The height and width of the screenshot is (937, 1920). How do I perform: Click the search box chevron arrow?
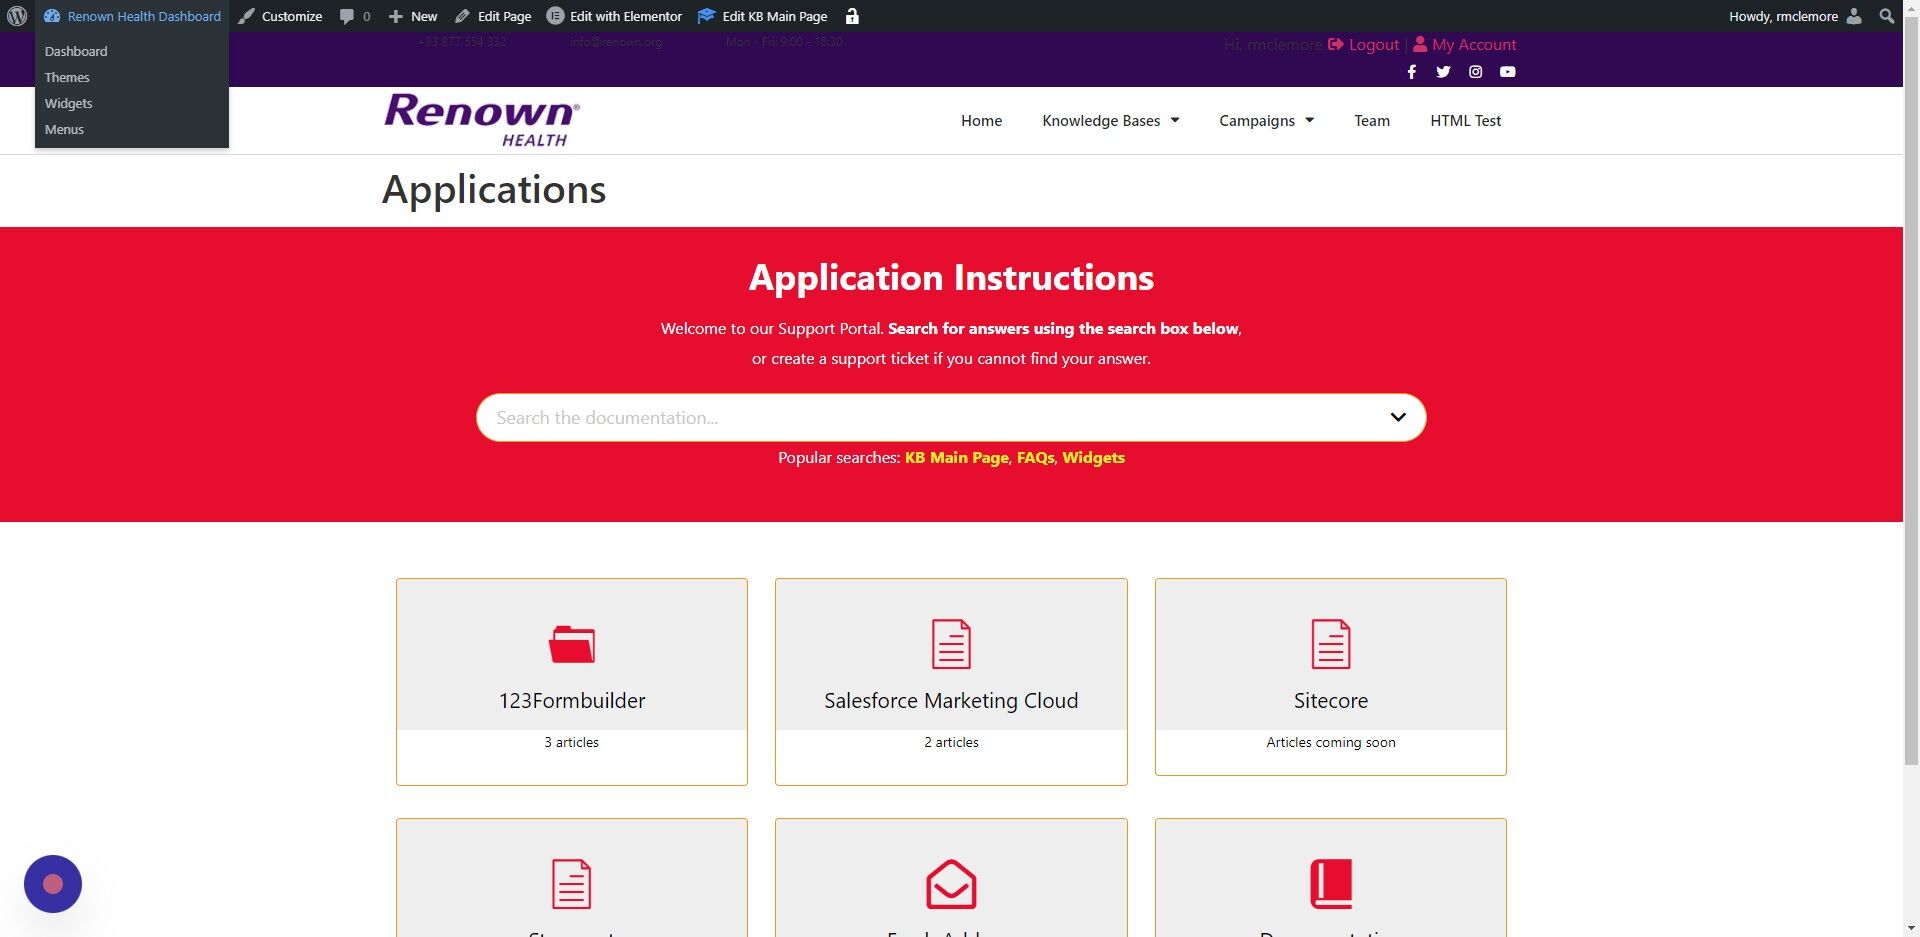coord(1398,418)
